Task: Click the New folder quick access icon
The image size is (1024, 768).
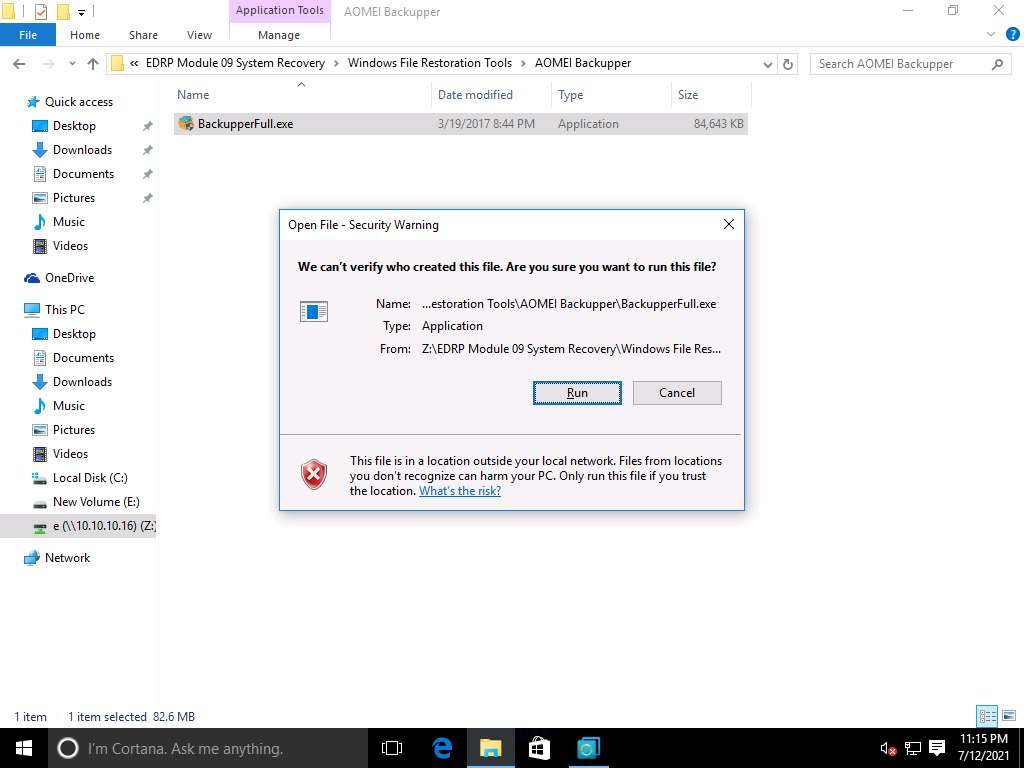Action: tap(63, 12)
